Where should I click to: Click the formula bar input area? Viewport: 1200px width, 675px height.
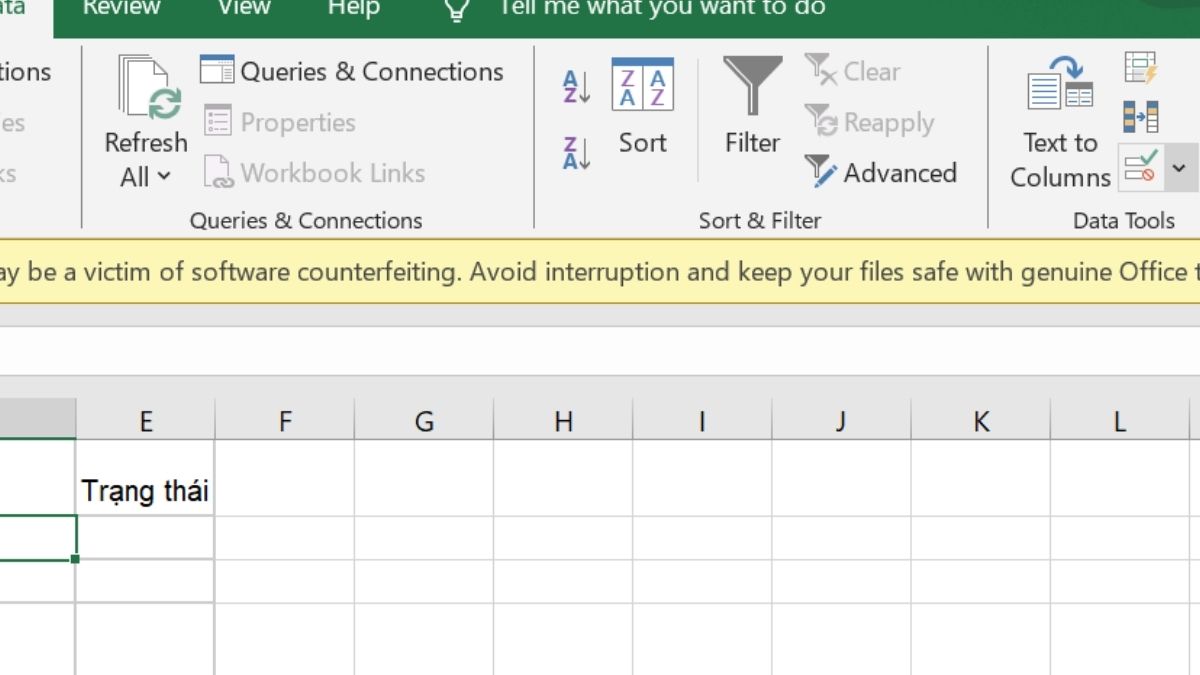pos(600,352)
